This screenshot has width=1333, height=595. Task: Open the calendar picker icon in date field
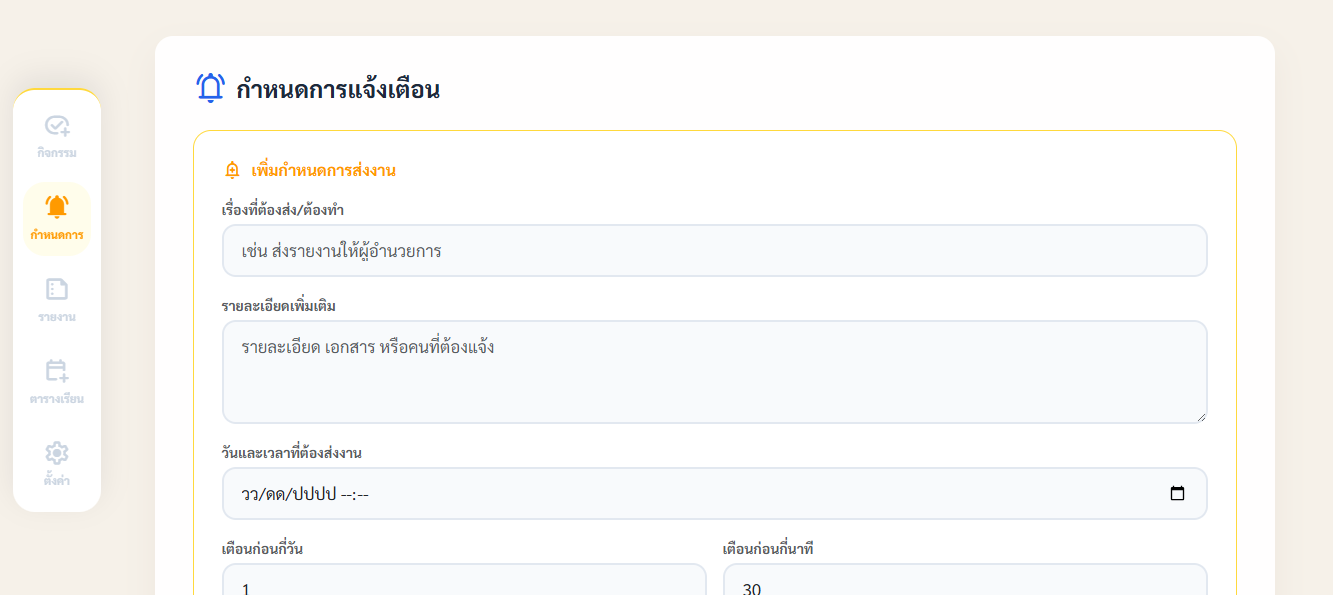point(1177,494)
